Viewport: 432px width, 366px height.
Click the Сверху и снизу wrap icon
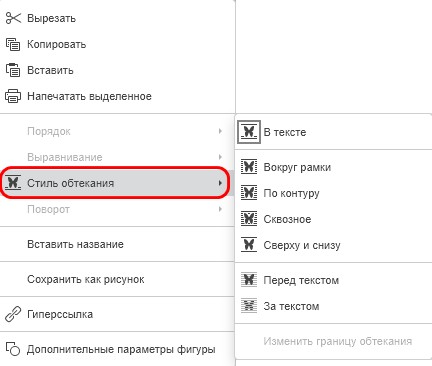coord(249,245)
